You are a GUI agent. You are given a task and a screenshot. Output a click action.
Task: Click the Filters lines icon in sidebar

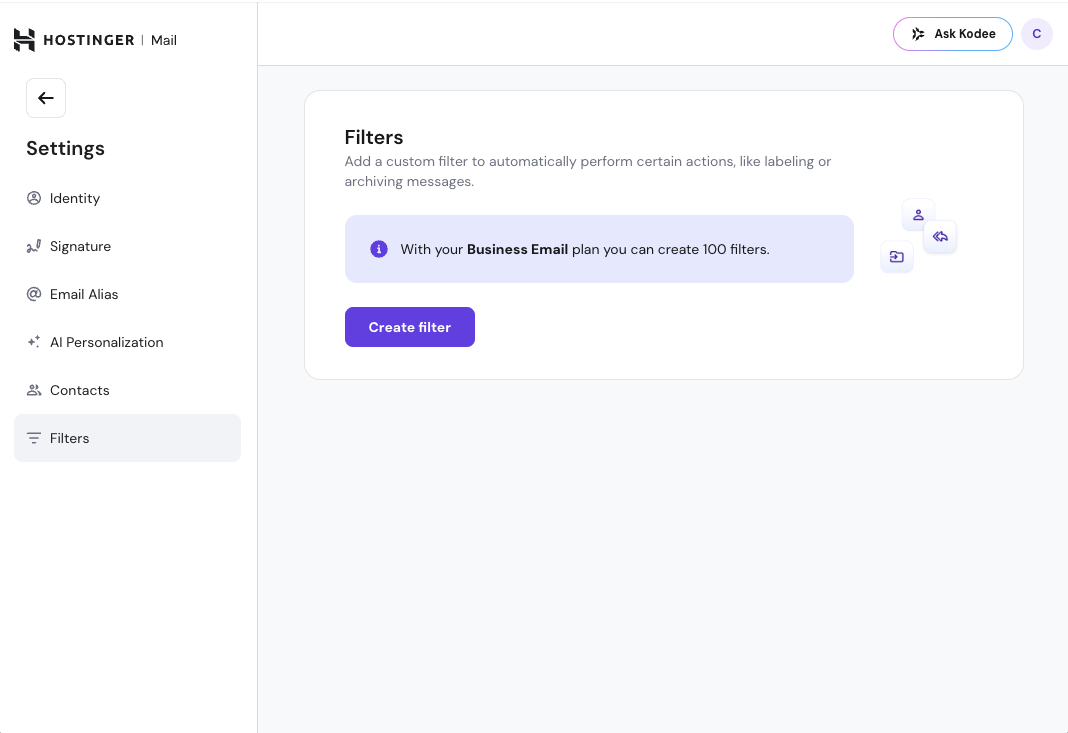[x=34, y=438]
